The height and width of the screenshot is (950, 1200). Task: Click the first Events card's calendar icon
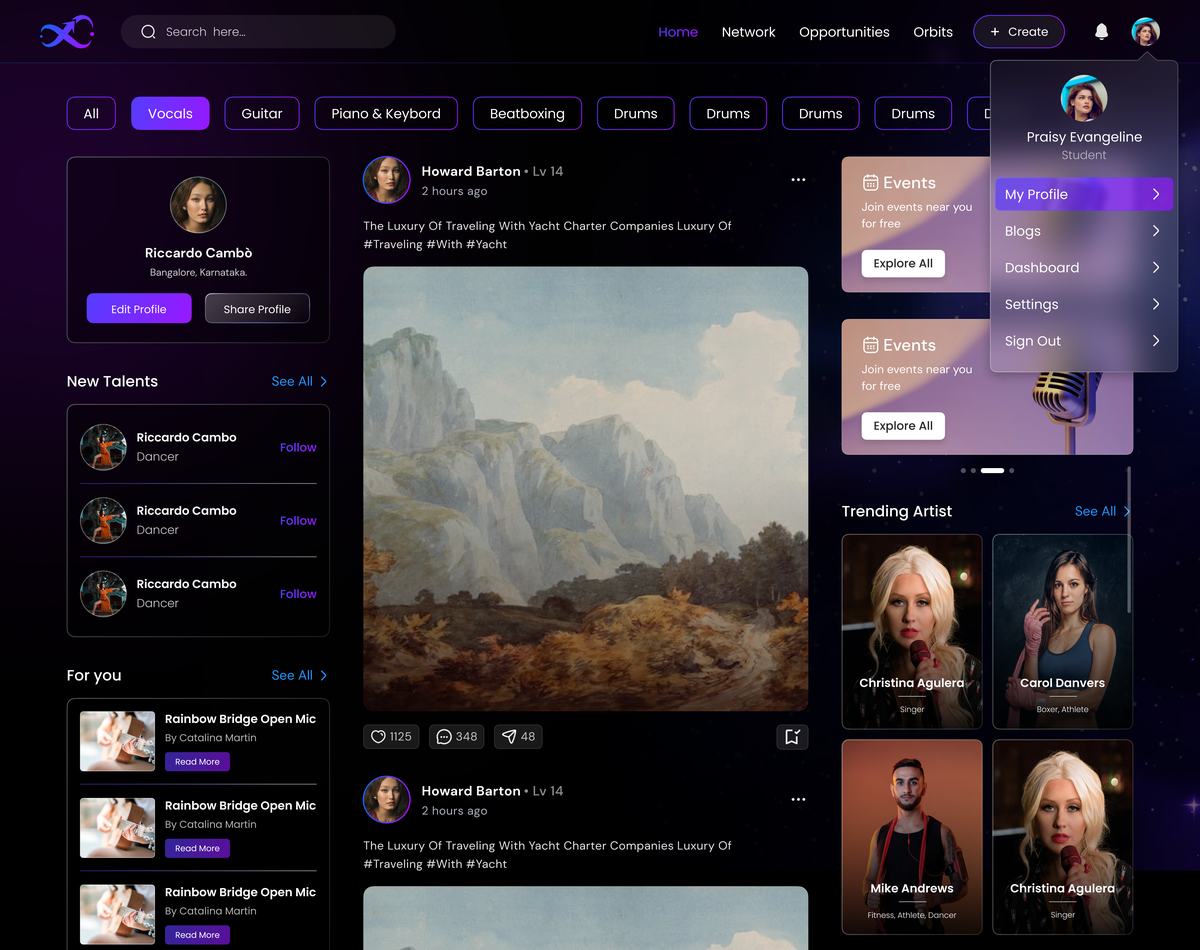coord(870,183)
